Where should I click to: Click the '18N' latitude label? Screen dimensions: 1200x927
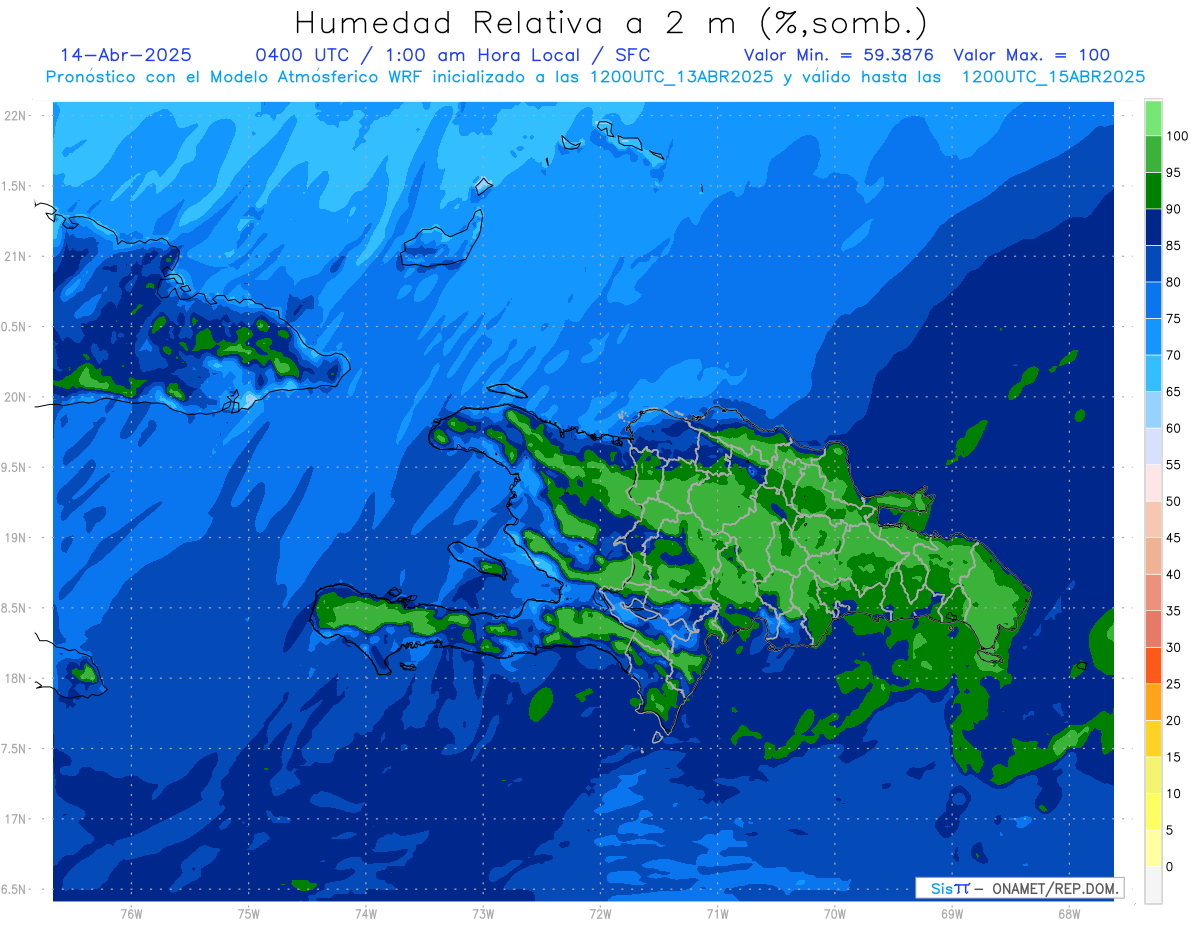tap(16, 678)
